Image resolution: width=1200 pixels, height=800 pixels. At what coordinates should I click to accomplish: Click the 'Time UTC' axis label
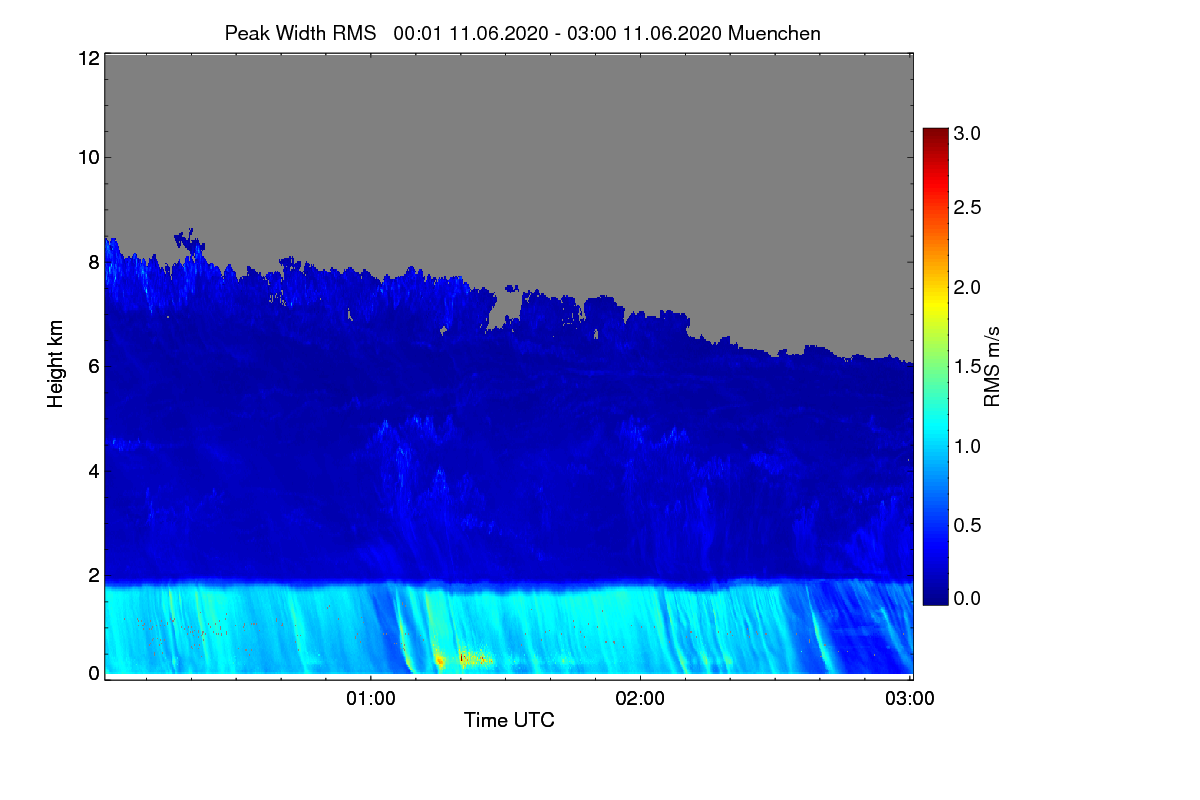[x=509, y=720]
